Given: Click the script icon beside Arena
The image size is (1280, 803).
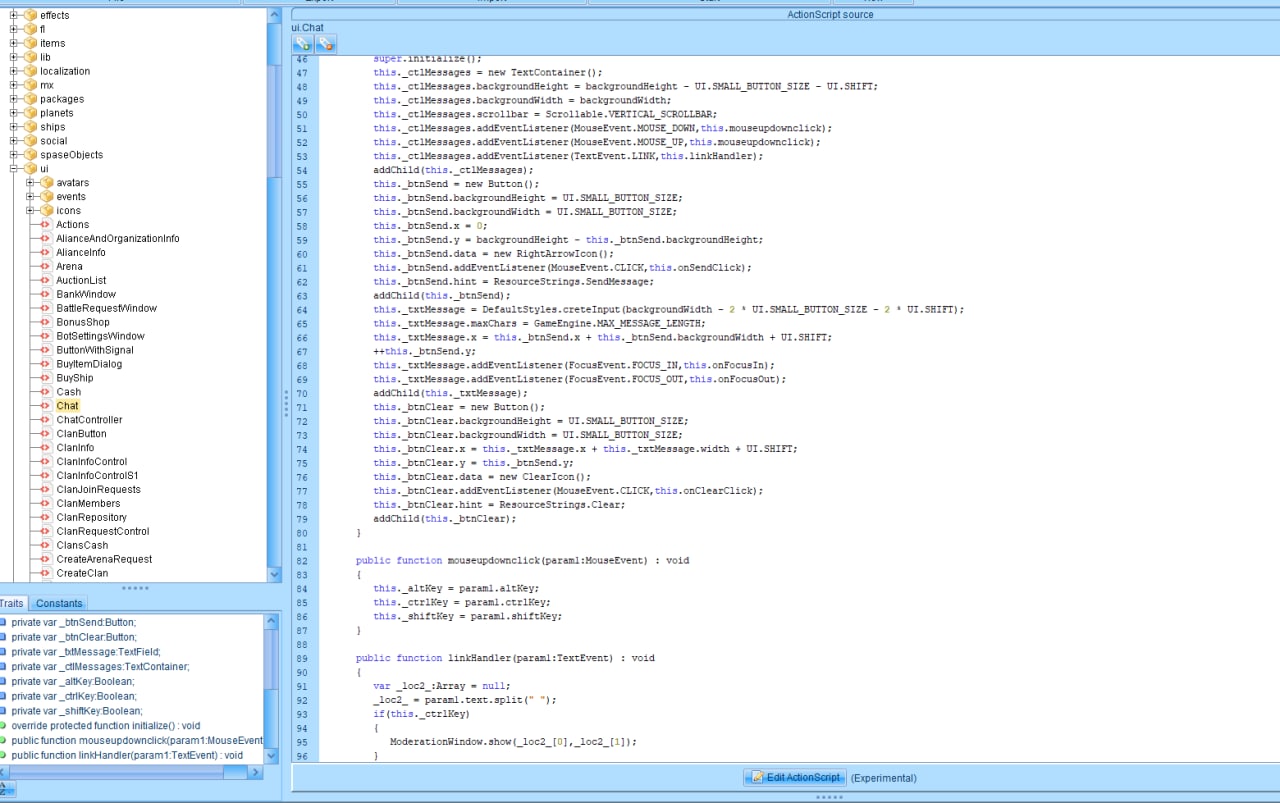Looking at the screenshot, I should tap(45, 267).
